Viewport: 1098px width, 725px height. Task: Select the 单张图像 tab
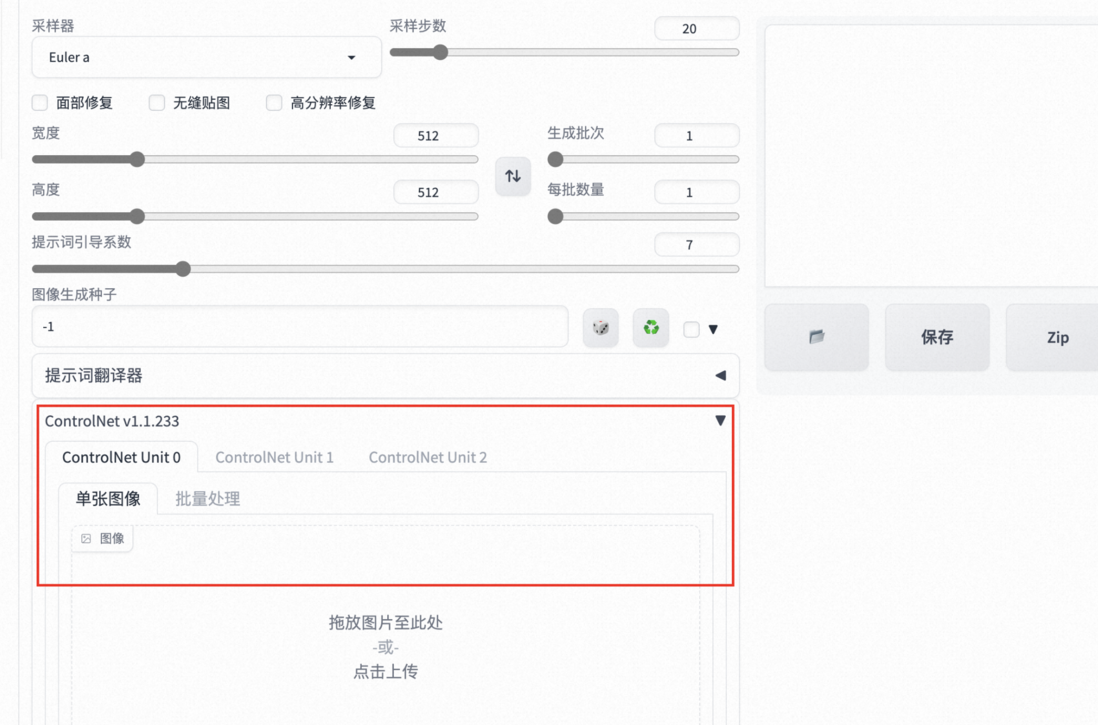pyautogui.click(x=108, y=499)
